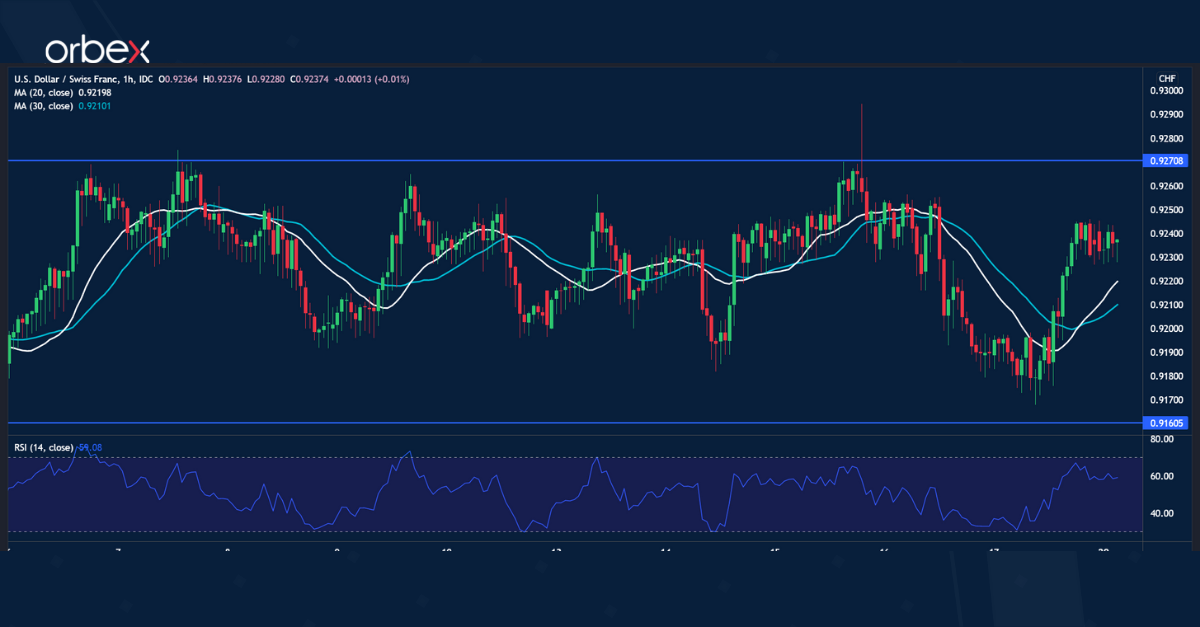
Task: Click the 80.00 RSI axis value
Action: click(1162, 439)
